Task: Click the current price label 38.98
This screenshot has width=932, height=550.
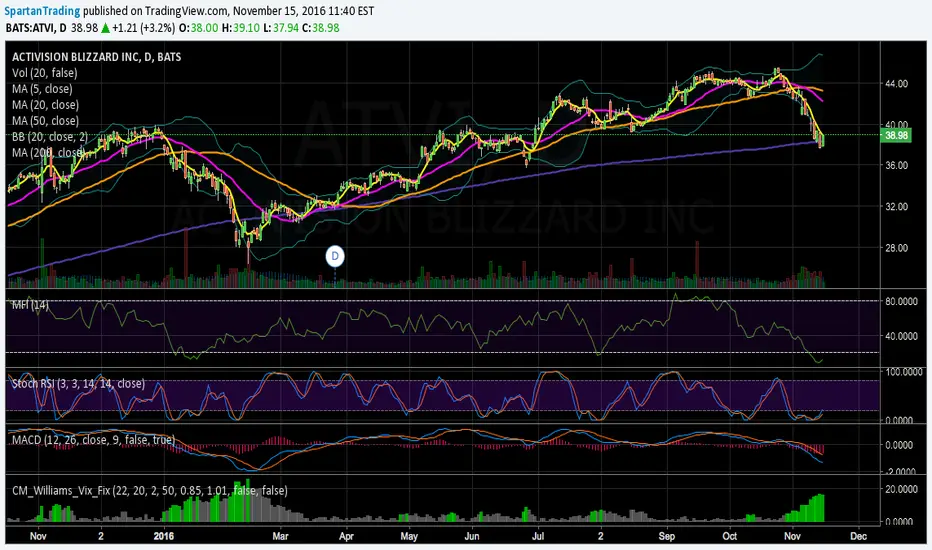Action: (x=896, y=136)
